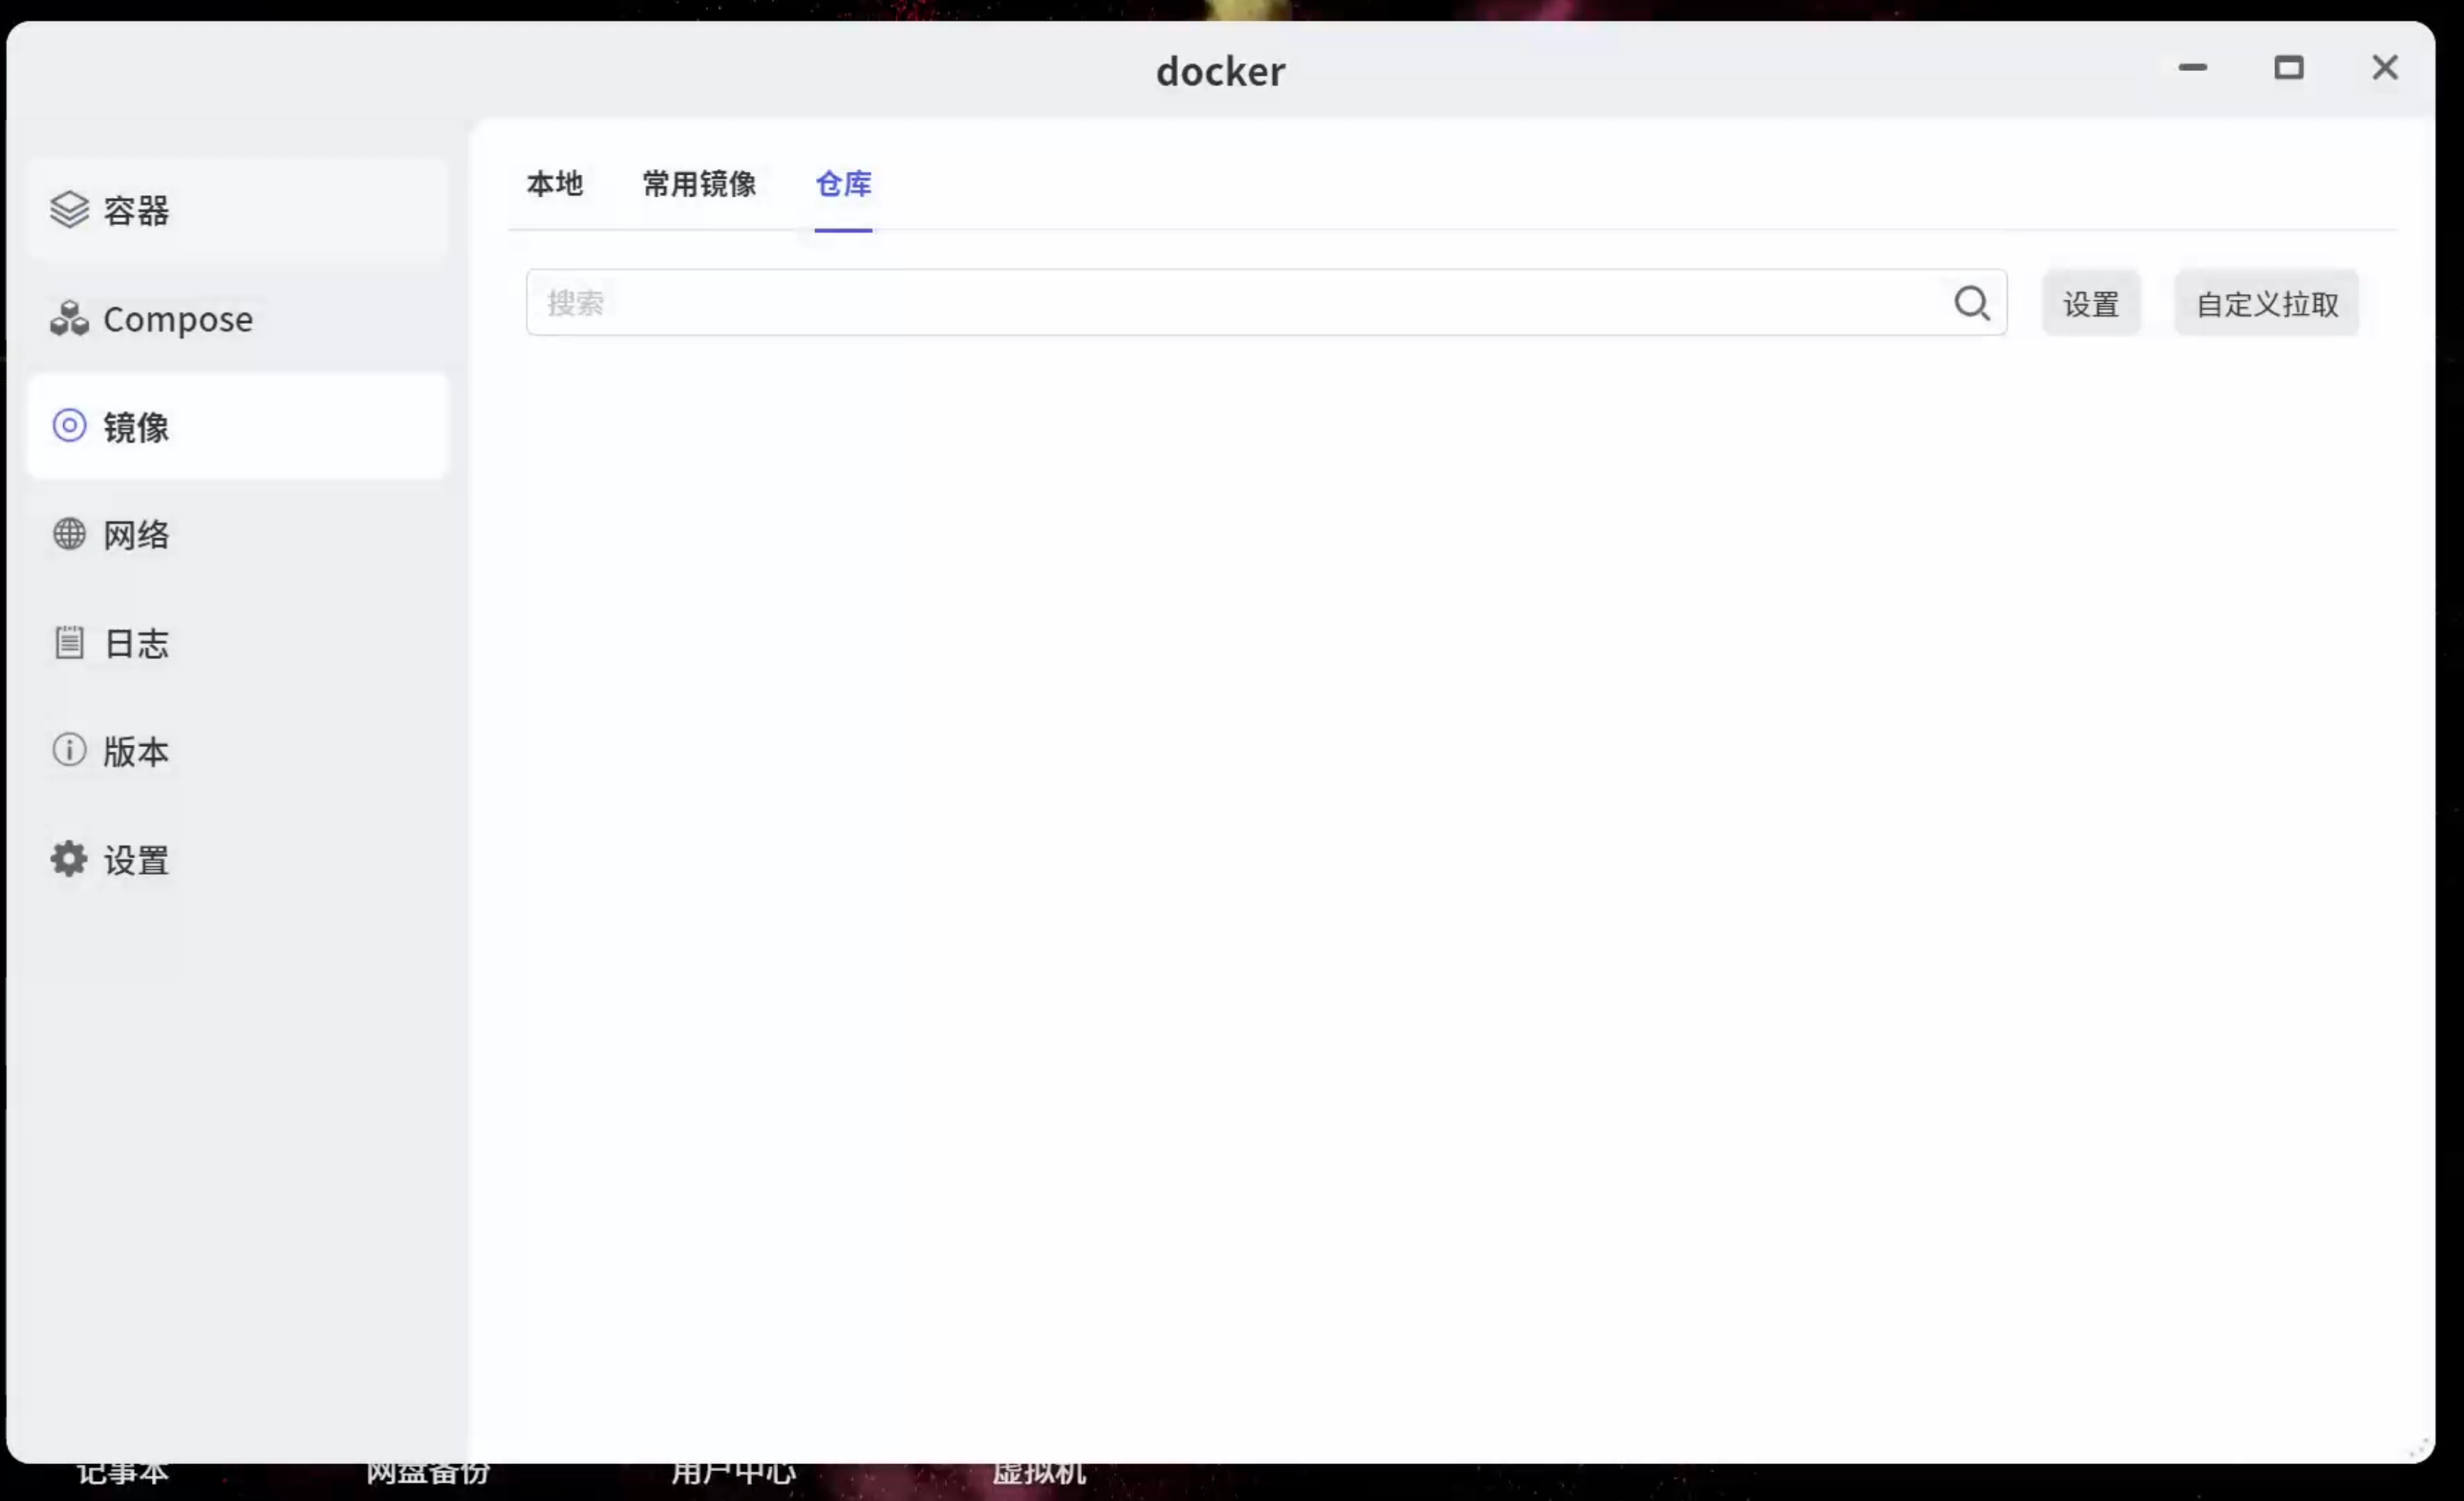The width and height of the screenshot is (2464, 1501).
Task: Minimize the docker window
Action: [2192, 68]
